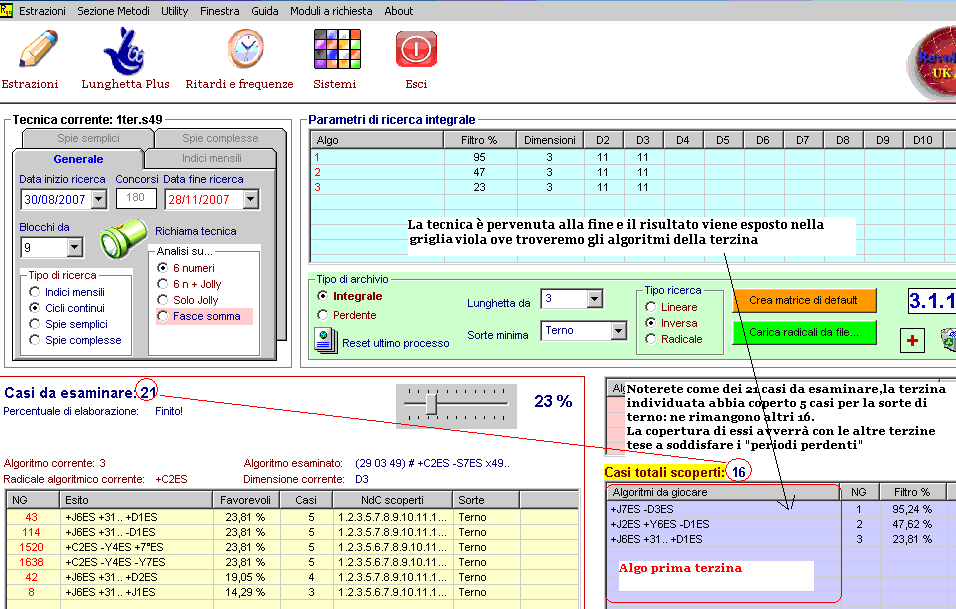Switch to the Spie complesse tab
The image size is (956, 609).
coord(220,138)
